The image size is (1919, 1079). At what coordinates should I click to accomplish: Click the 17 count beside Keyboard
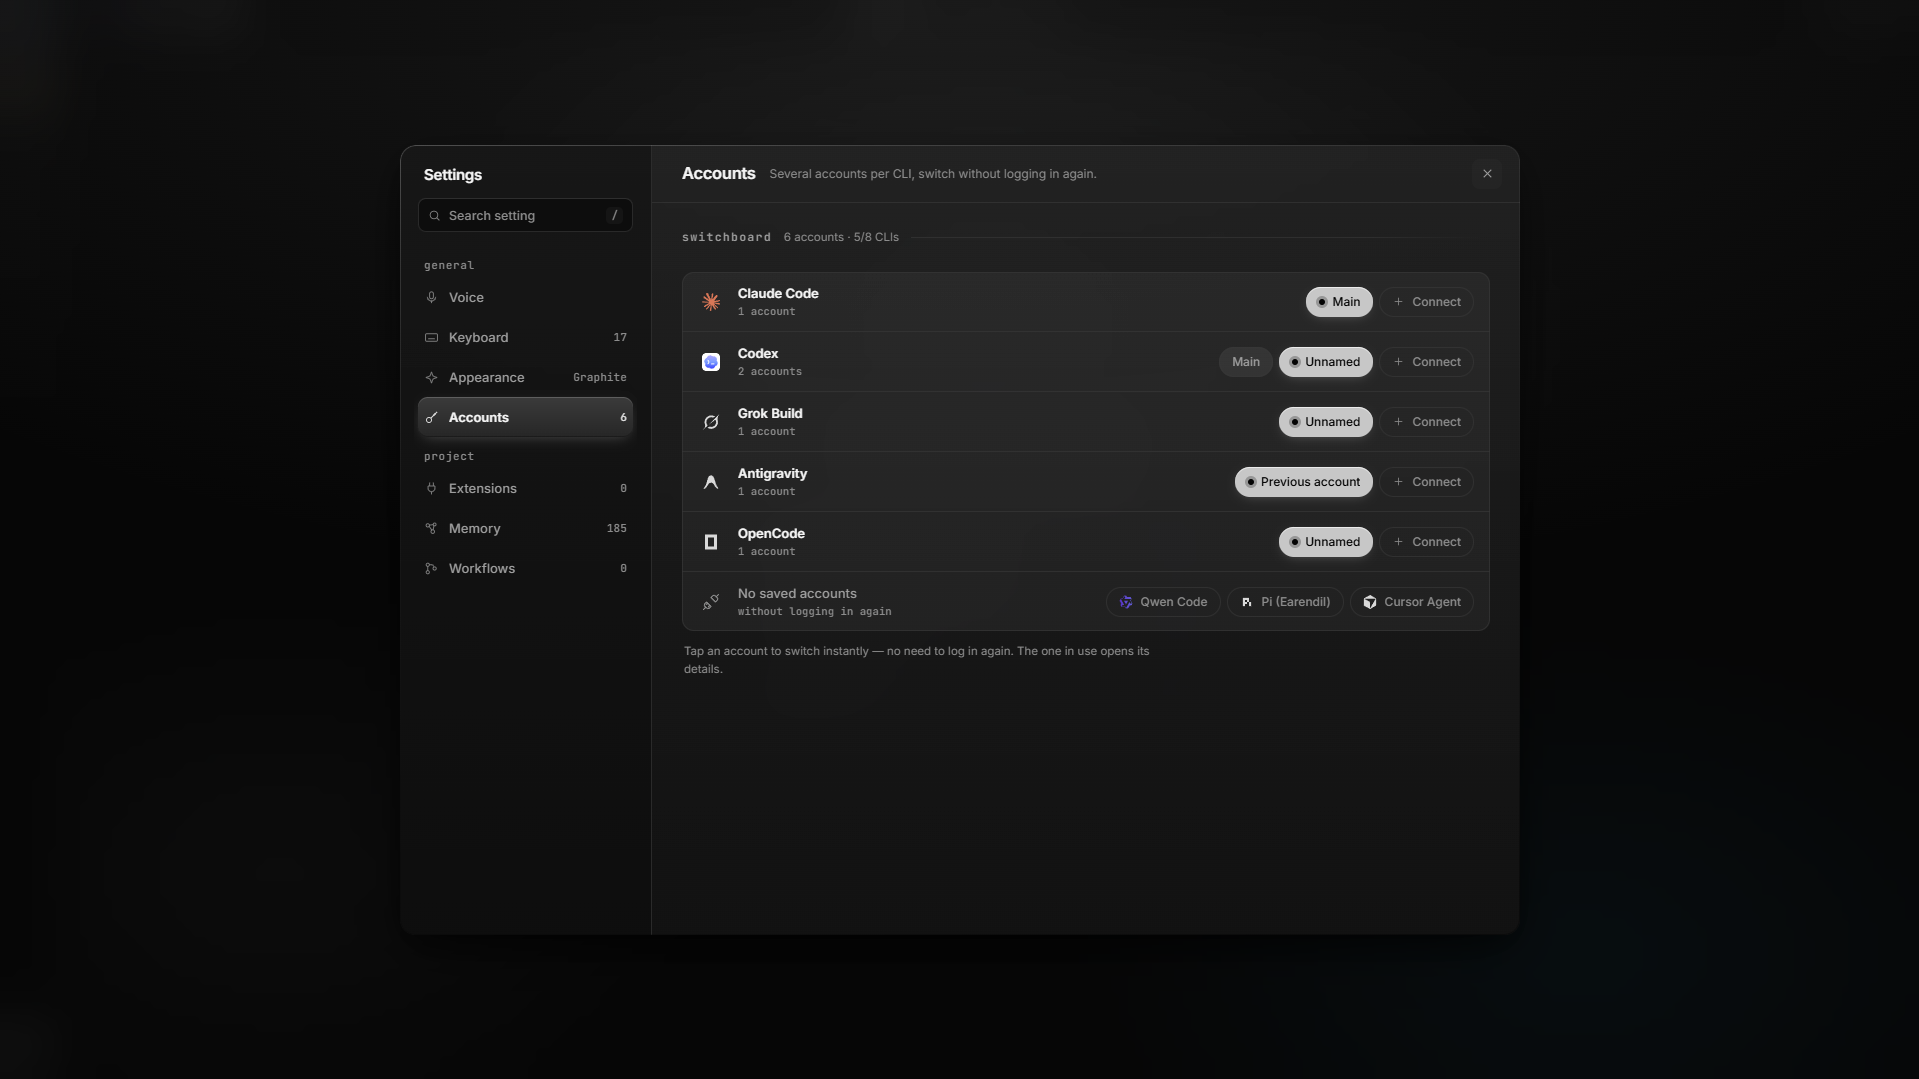tap(620, 337)
